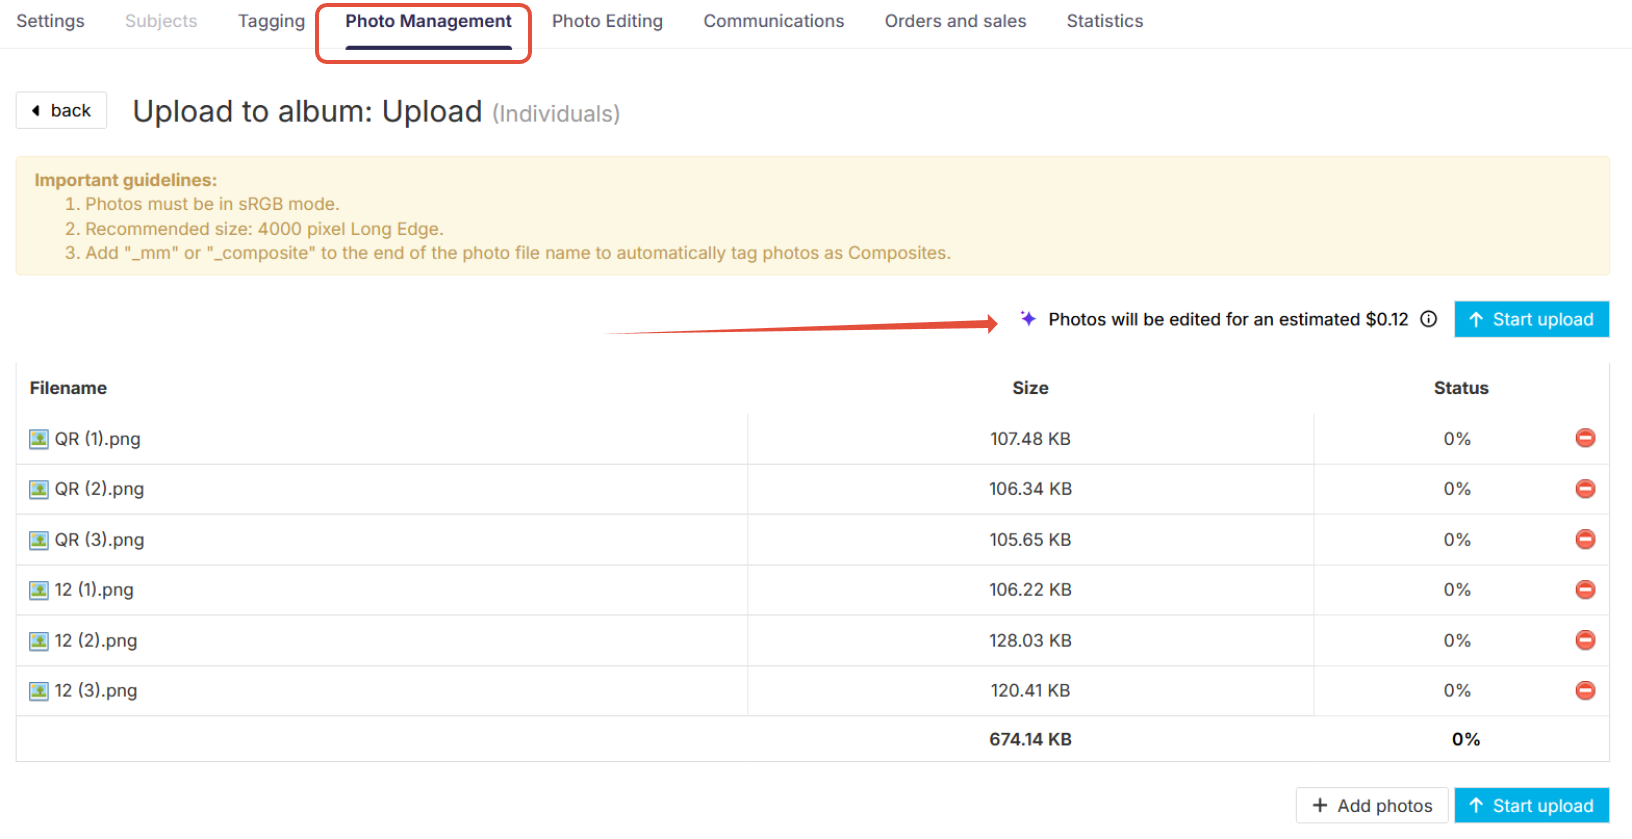Switch to Orders and sales tab
1632x839 pixels.
tap(955, 21)
